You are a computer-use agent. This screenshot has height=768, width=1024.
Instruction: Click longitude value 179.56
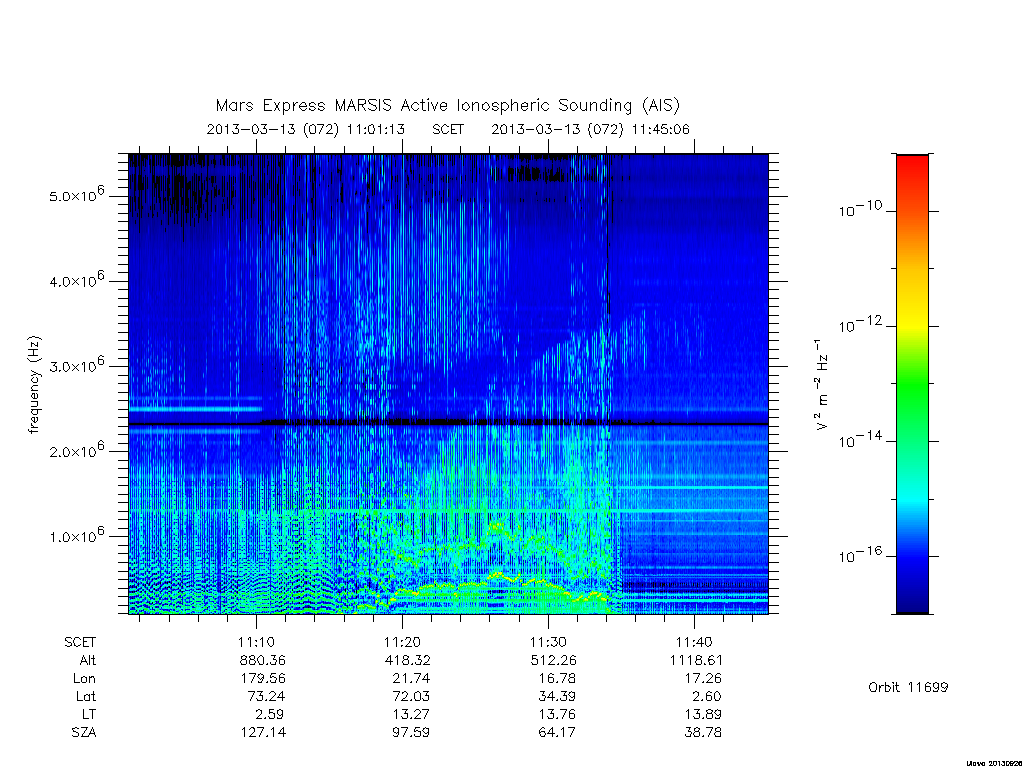(263, 679)
